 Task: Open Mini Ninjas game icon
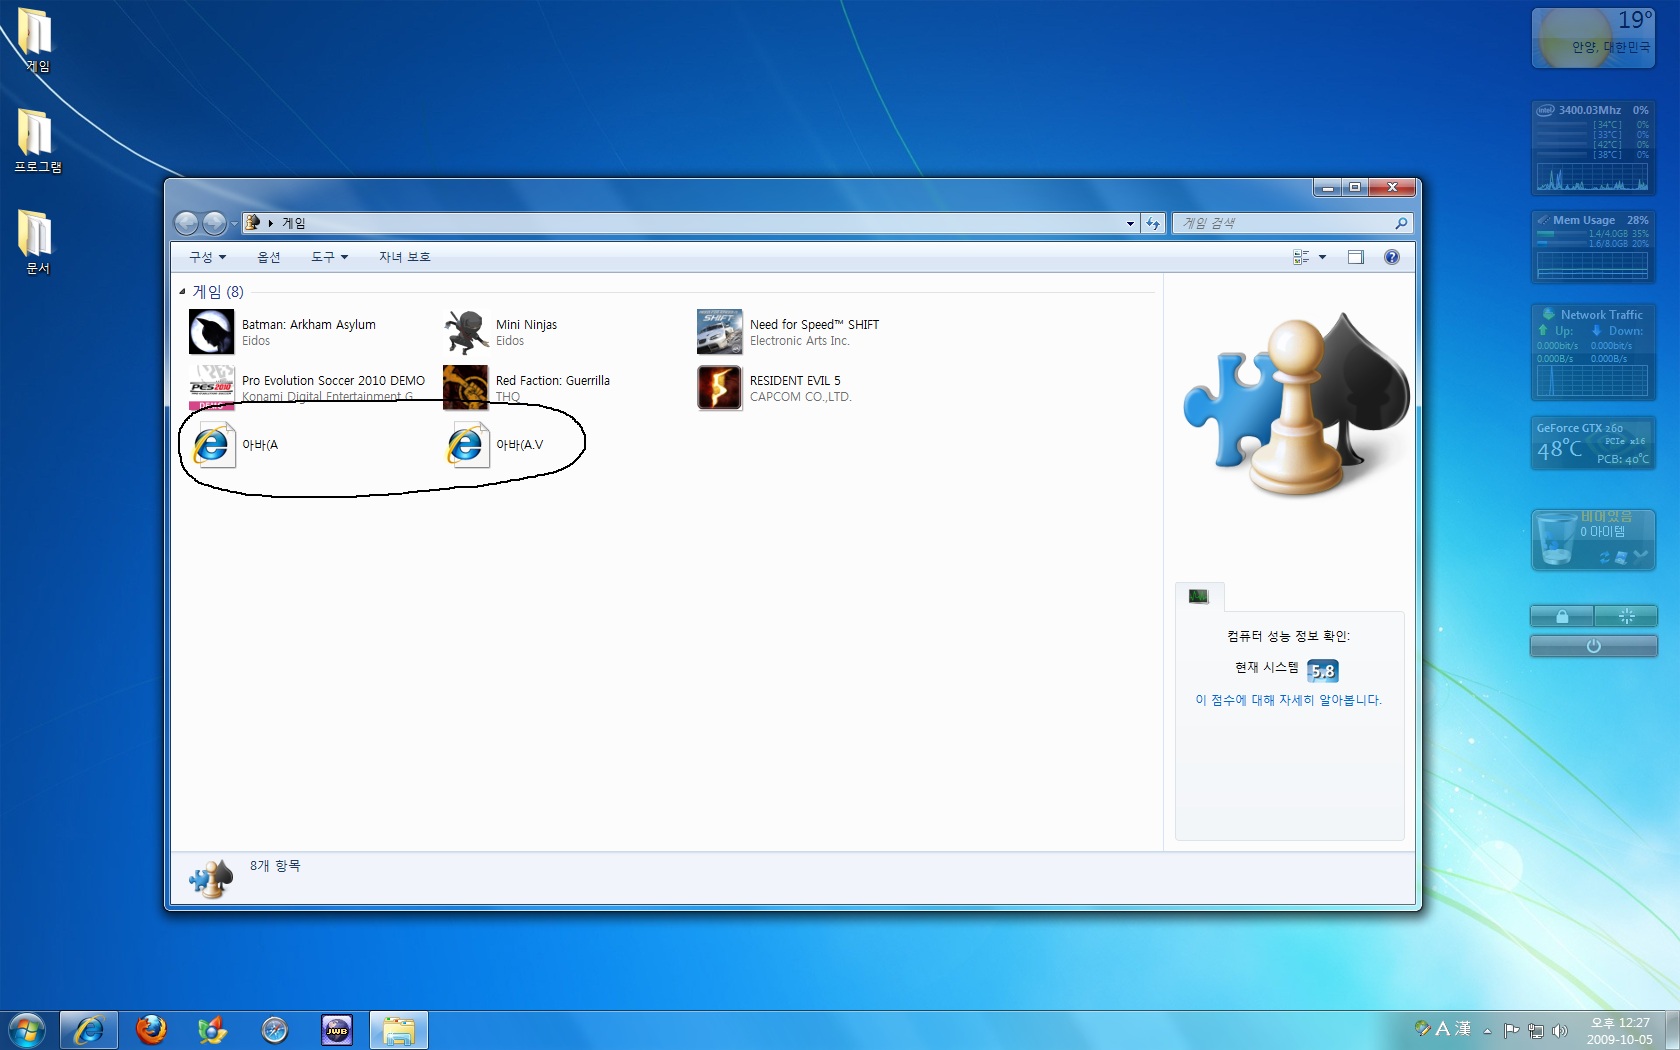click(x=466, y=332)
